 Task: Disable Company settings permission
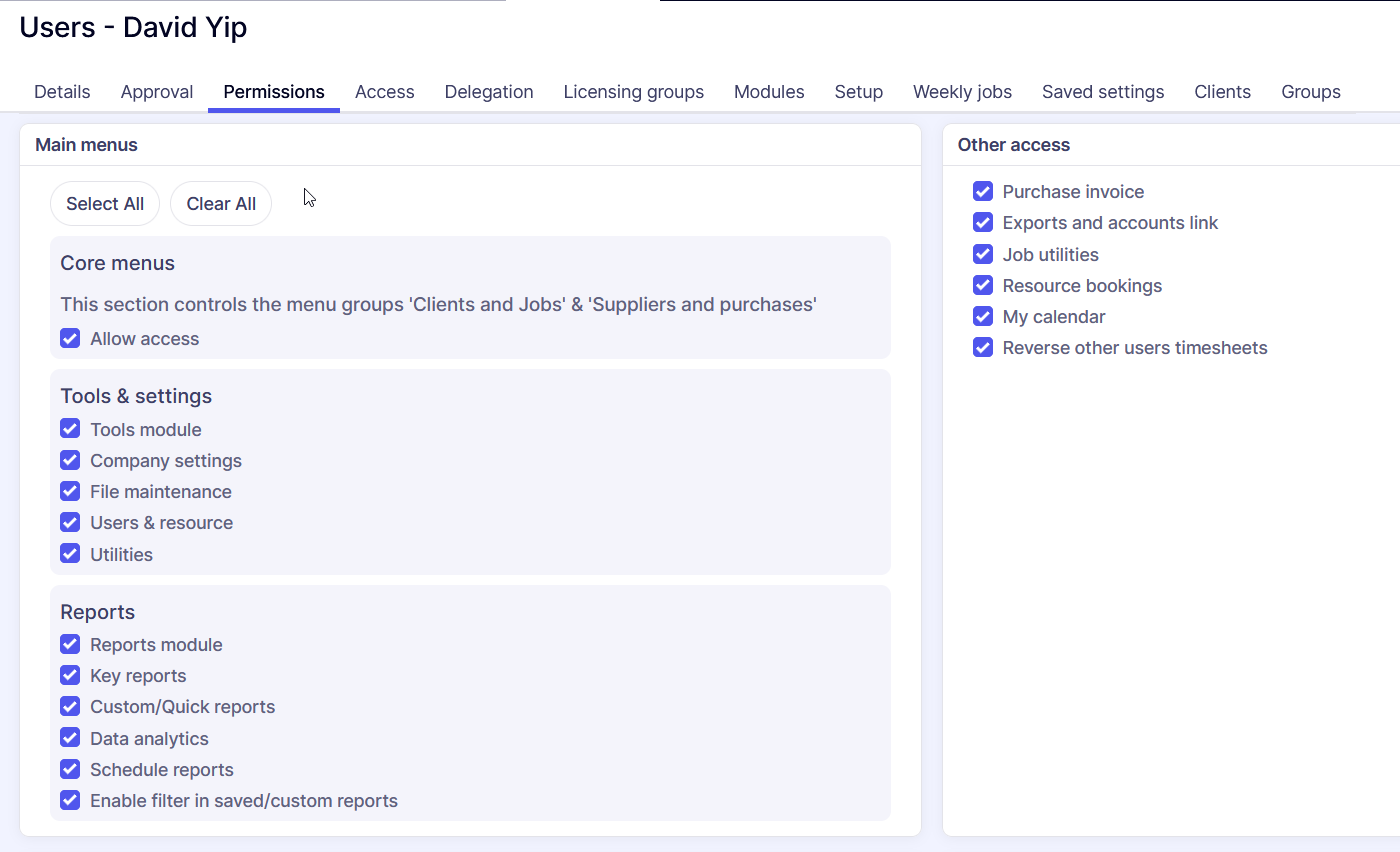click(70, 461)
